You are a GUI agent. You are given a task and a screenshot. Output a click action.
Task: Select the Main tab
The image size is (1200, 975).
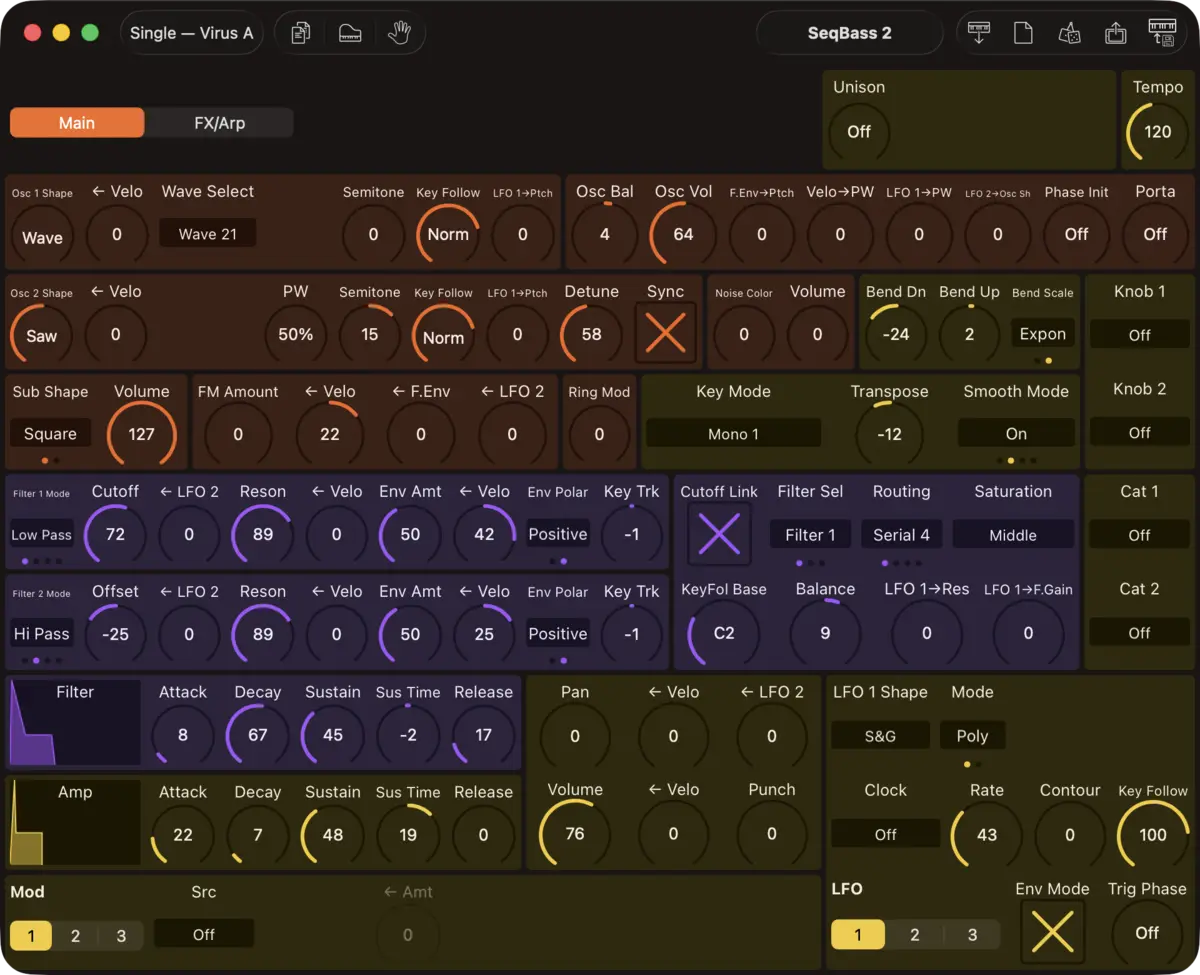pyautogui.click(x=77, y=123)
